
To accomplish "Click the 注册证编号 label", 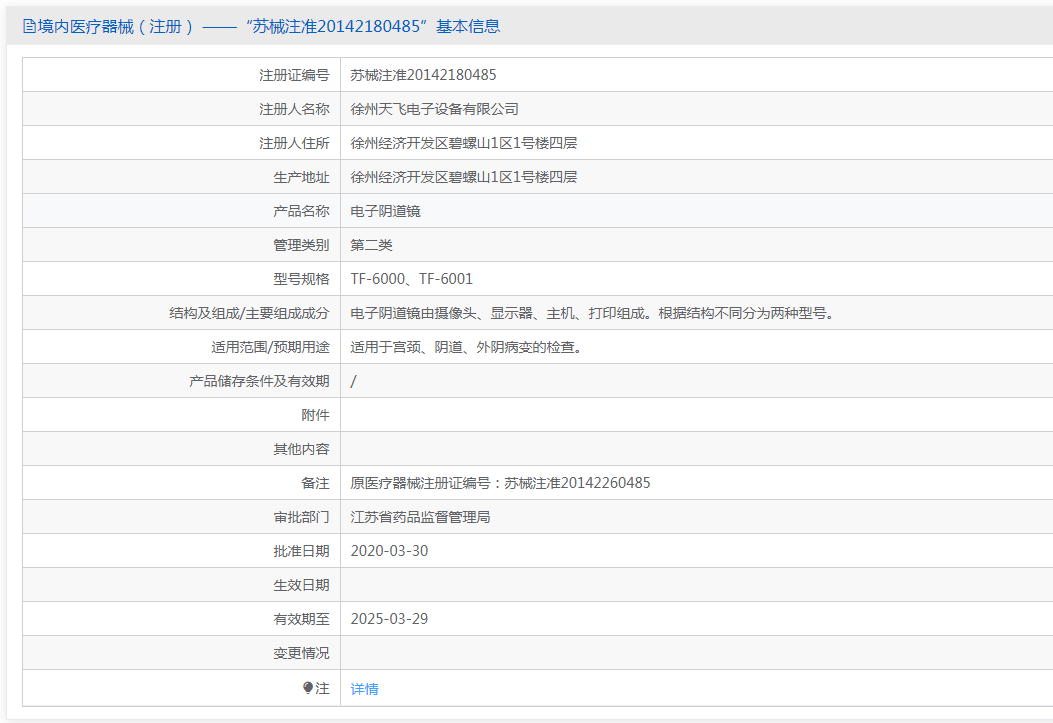I will tap(294, 75).
